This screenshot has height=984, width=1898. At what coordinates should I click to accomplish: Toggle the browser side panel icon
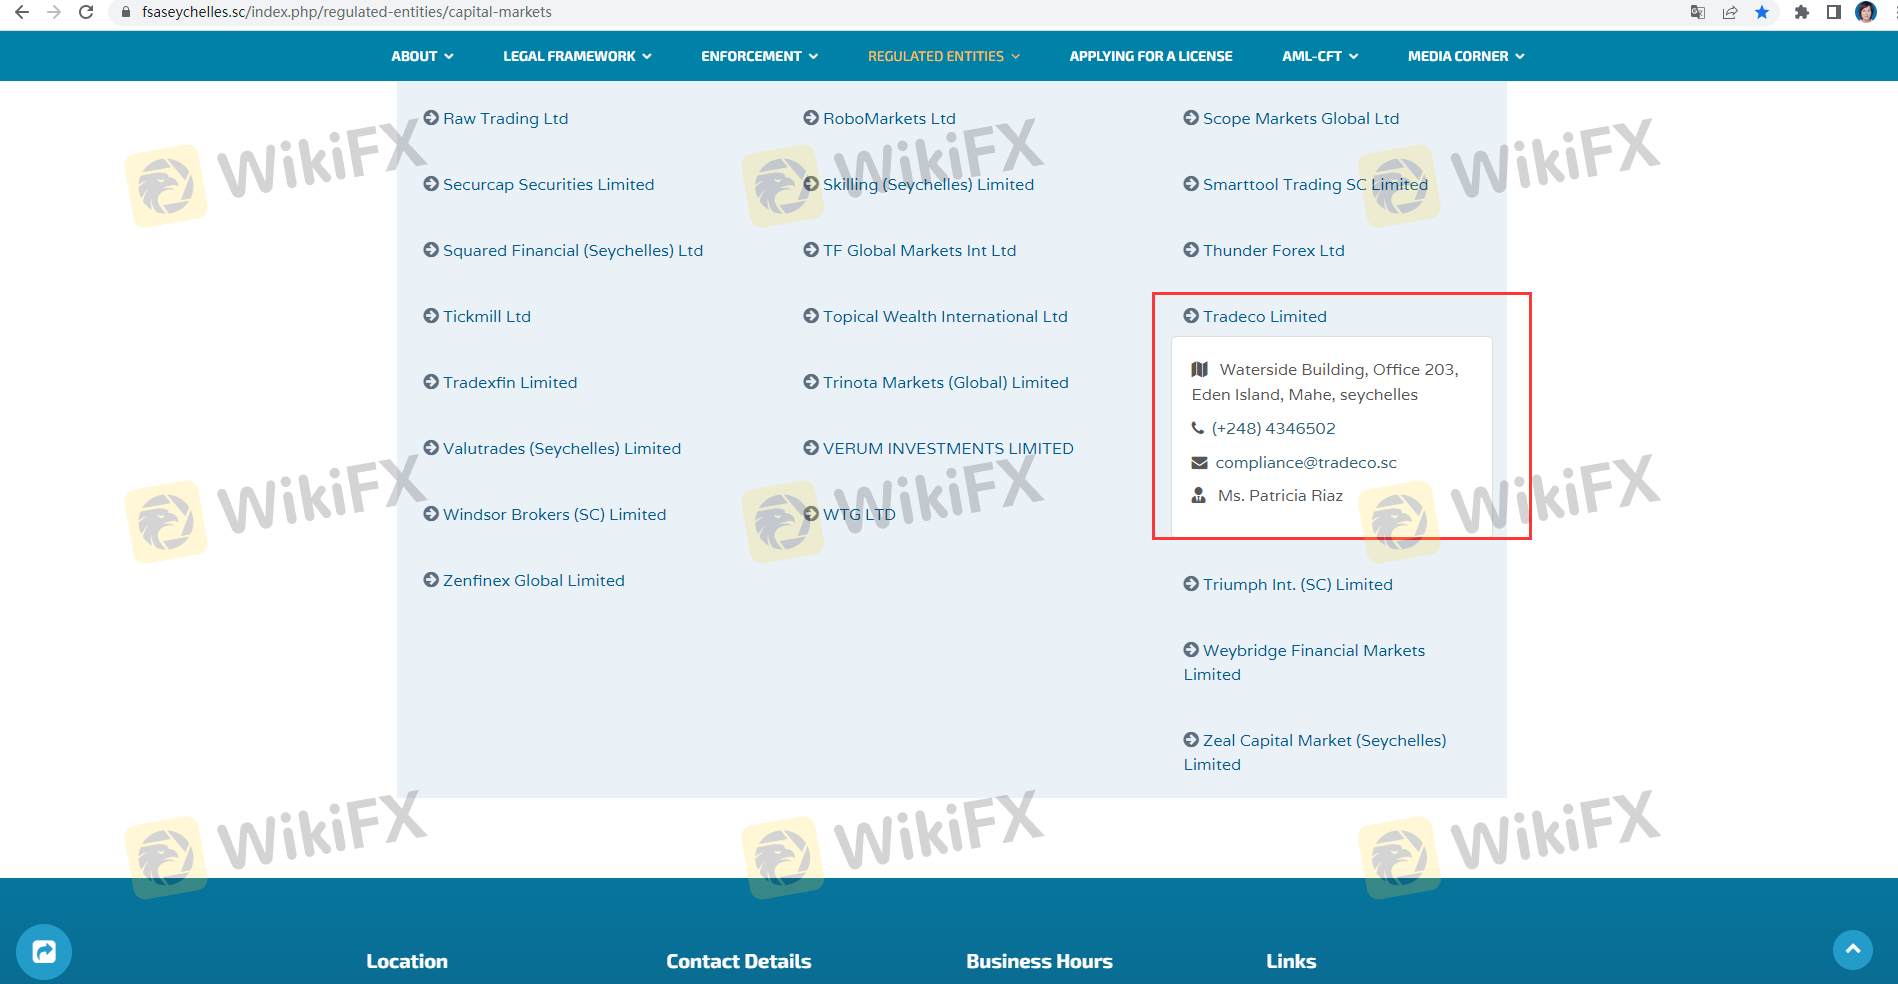[x=1834, y=12]
